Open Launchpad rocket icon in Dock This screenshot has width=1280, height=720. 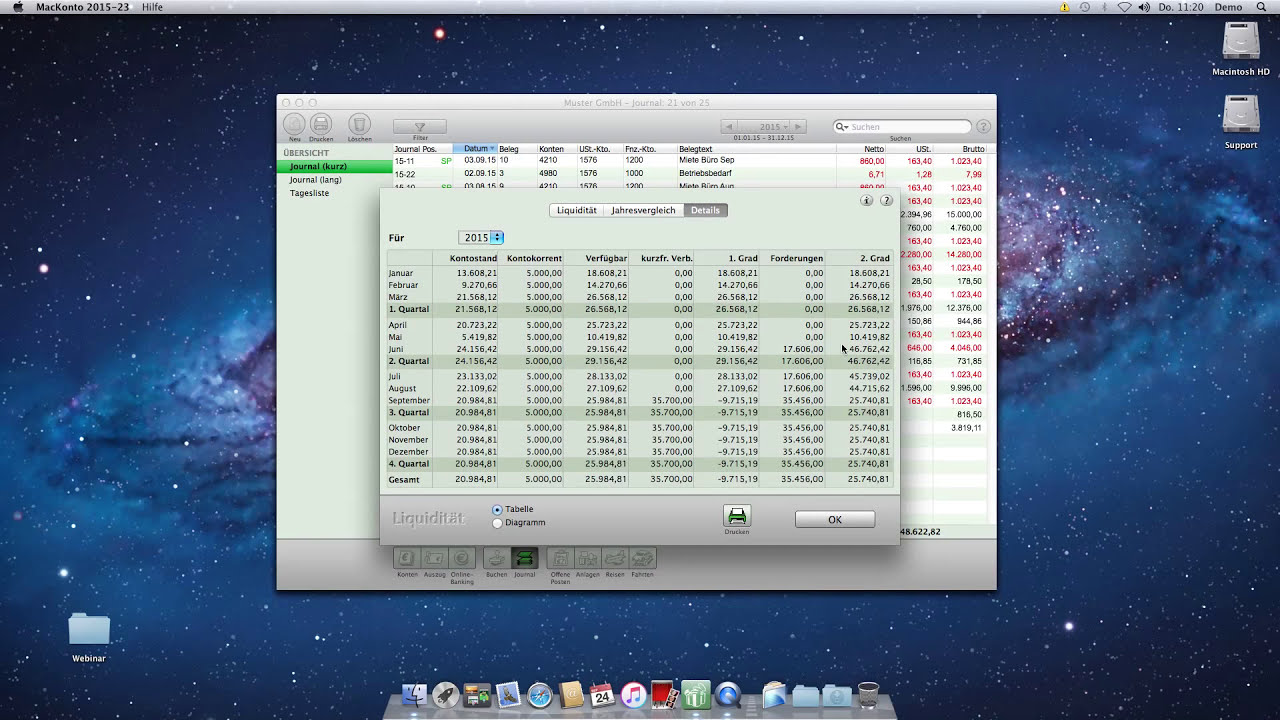[445, 695]
